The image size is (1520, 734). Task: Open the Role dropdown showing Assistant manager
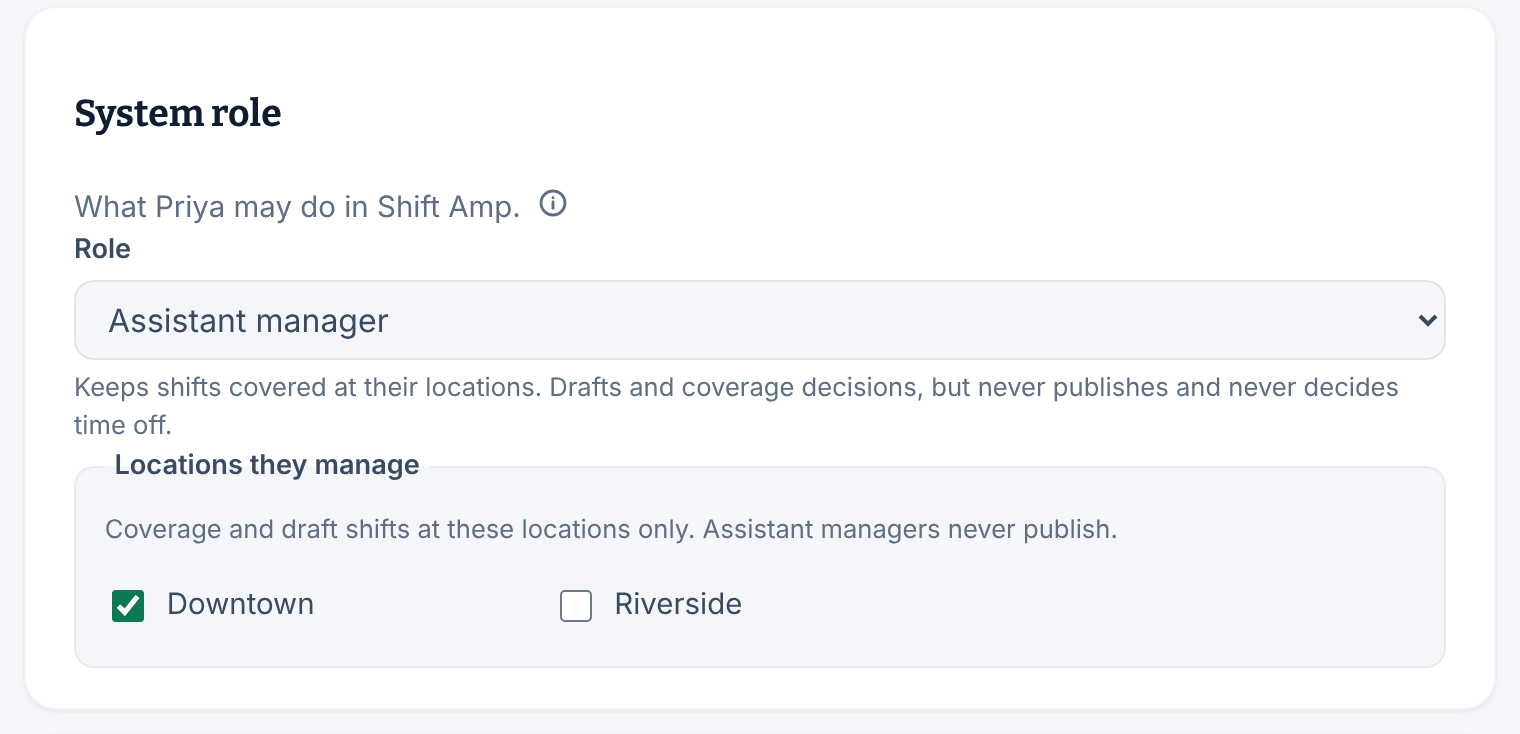760,320
